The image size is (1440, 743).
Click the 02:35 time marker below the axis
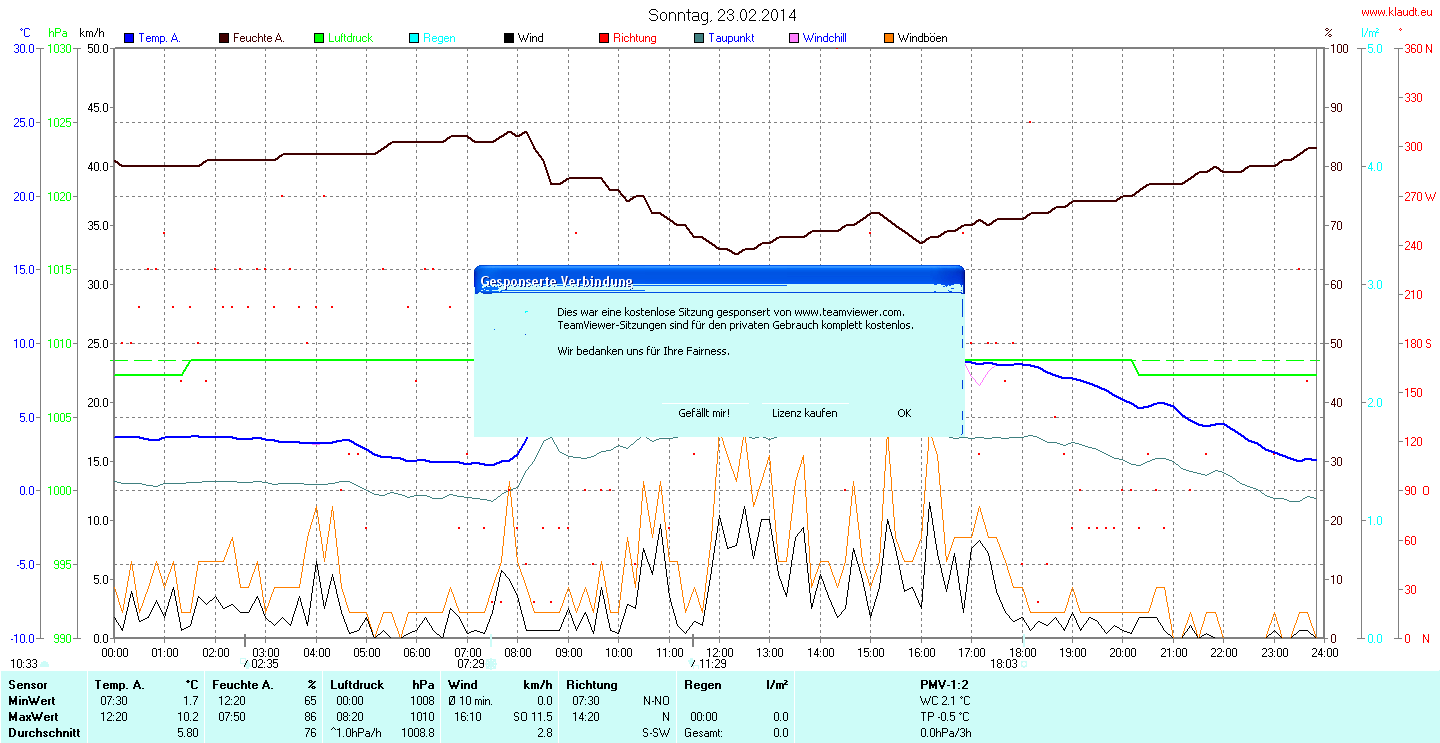point(264,663)
